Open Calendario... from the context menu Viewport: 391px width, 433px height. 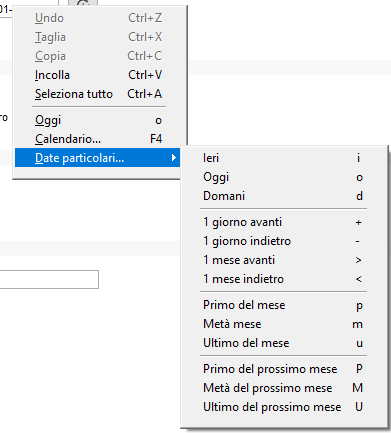(99, 139)
